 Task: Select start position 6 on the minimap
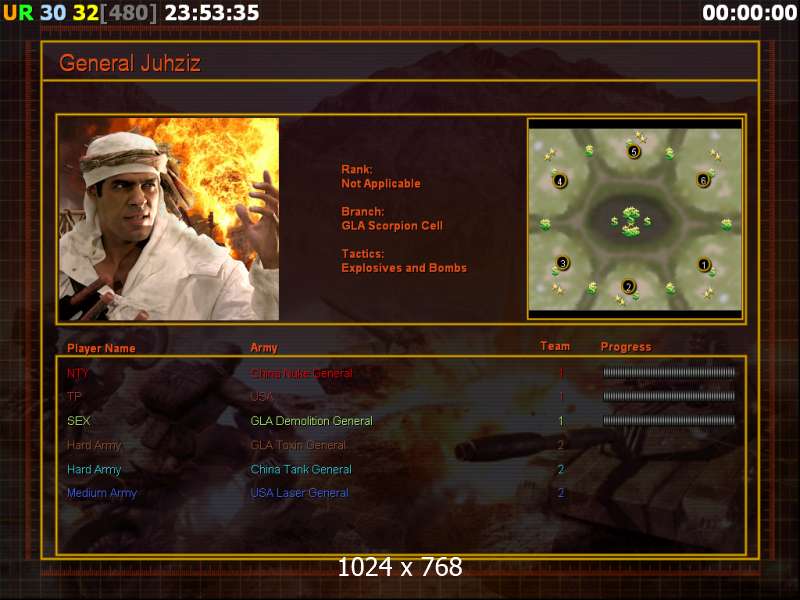pyautogui.click(x=703, y=180)
